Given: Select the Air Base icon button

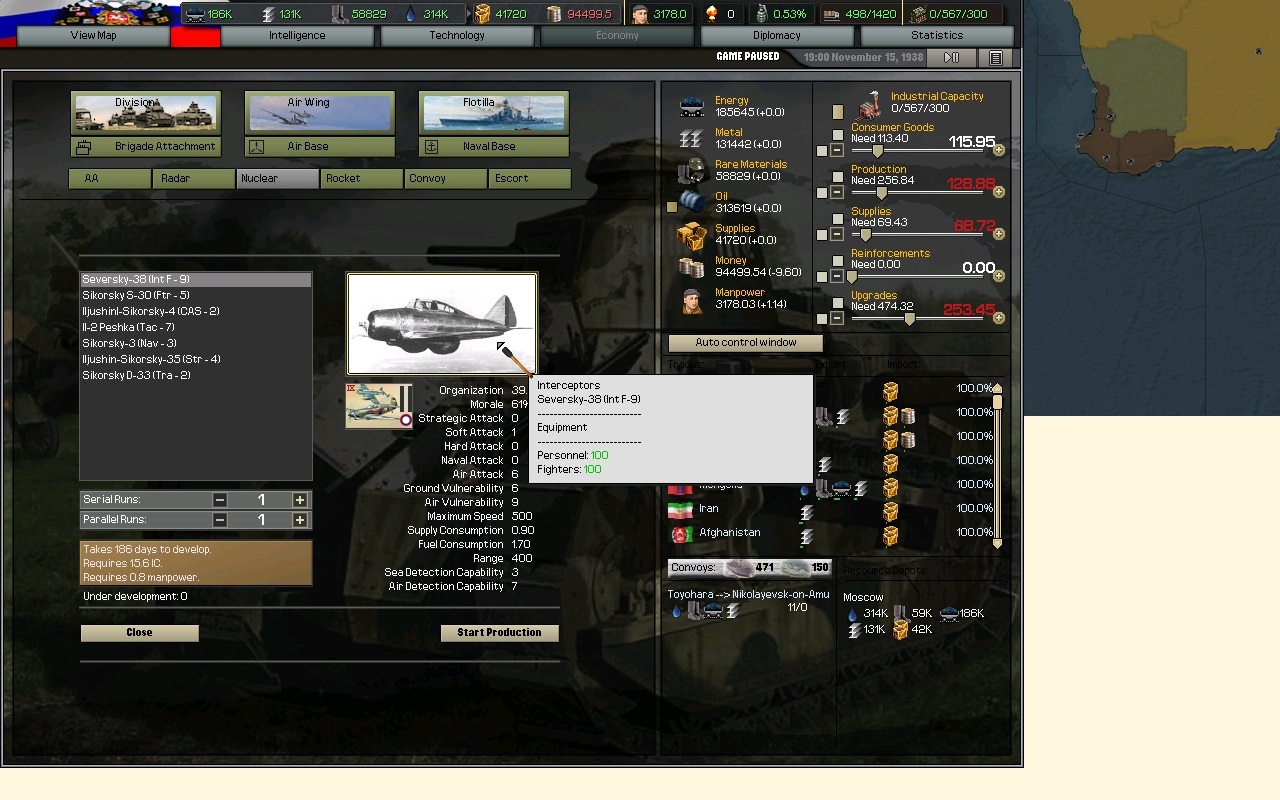Looking at the screenshot, I should click(257, 147).
